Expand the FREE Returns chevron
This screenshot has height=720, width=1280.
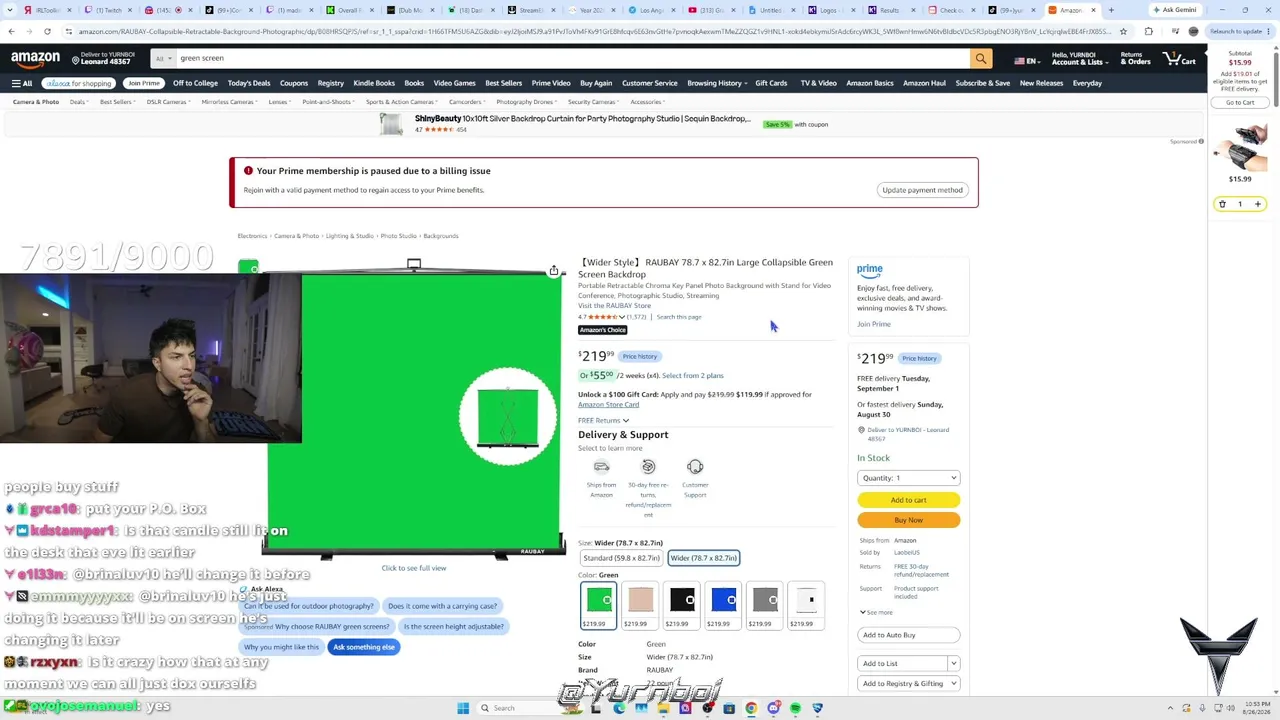pyautogui.click(x=625, y=421)
